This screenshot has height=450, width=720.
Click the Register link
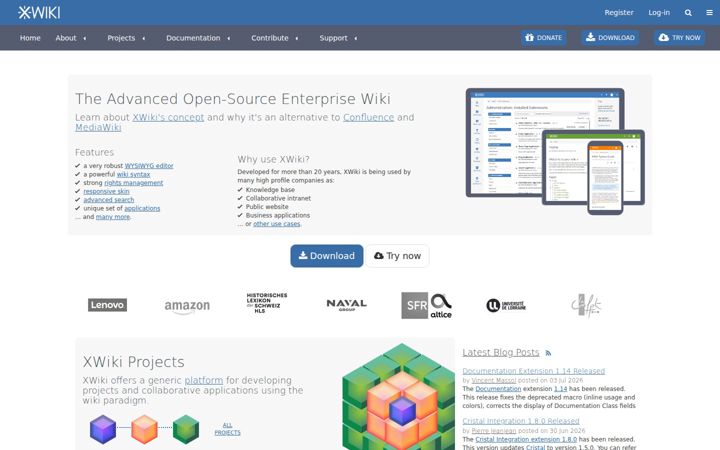click(x=619, y=12)
